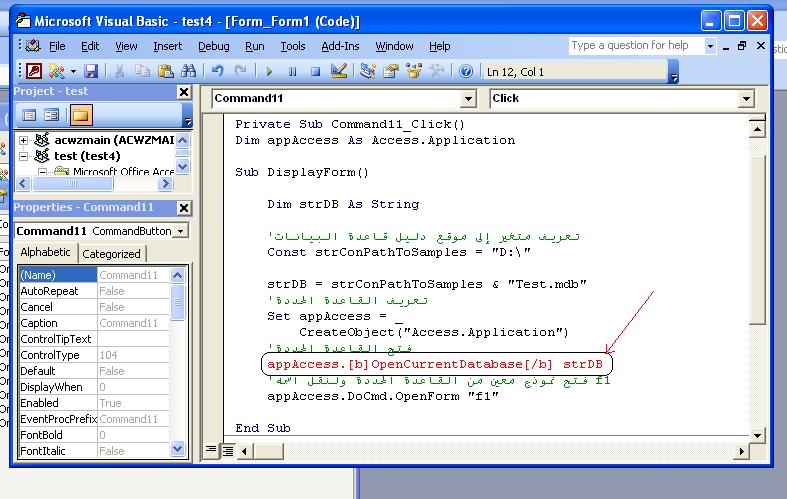Click the Type a question for help box

coord(636,46)
